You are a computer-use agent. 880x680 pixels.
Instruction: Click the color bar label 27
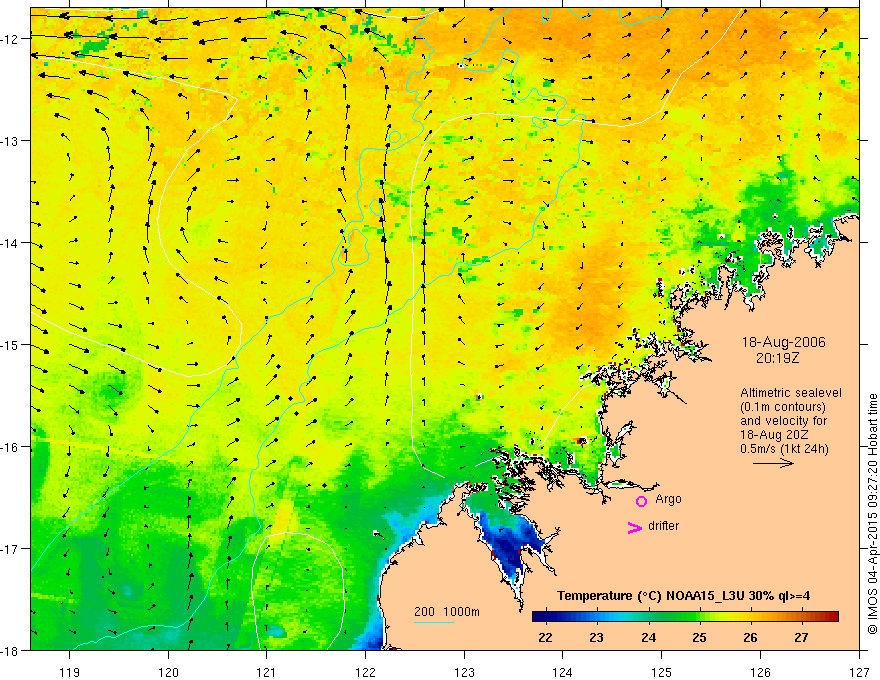tap(801, 638)
